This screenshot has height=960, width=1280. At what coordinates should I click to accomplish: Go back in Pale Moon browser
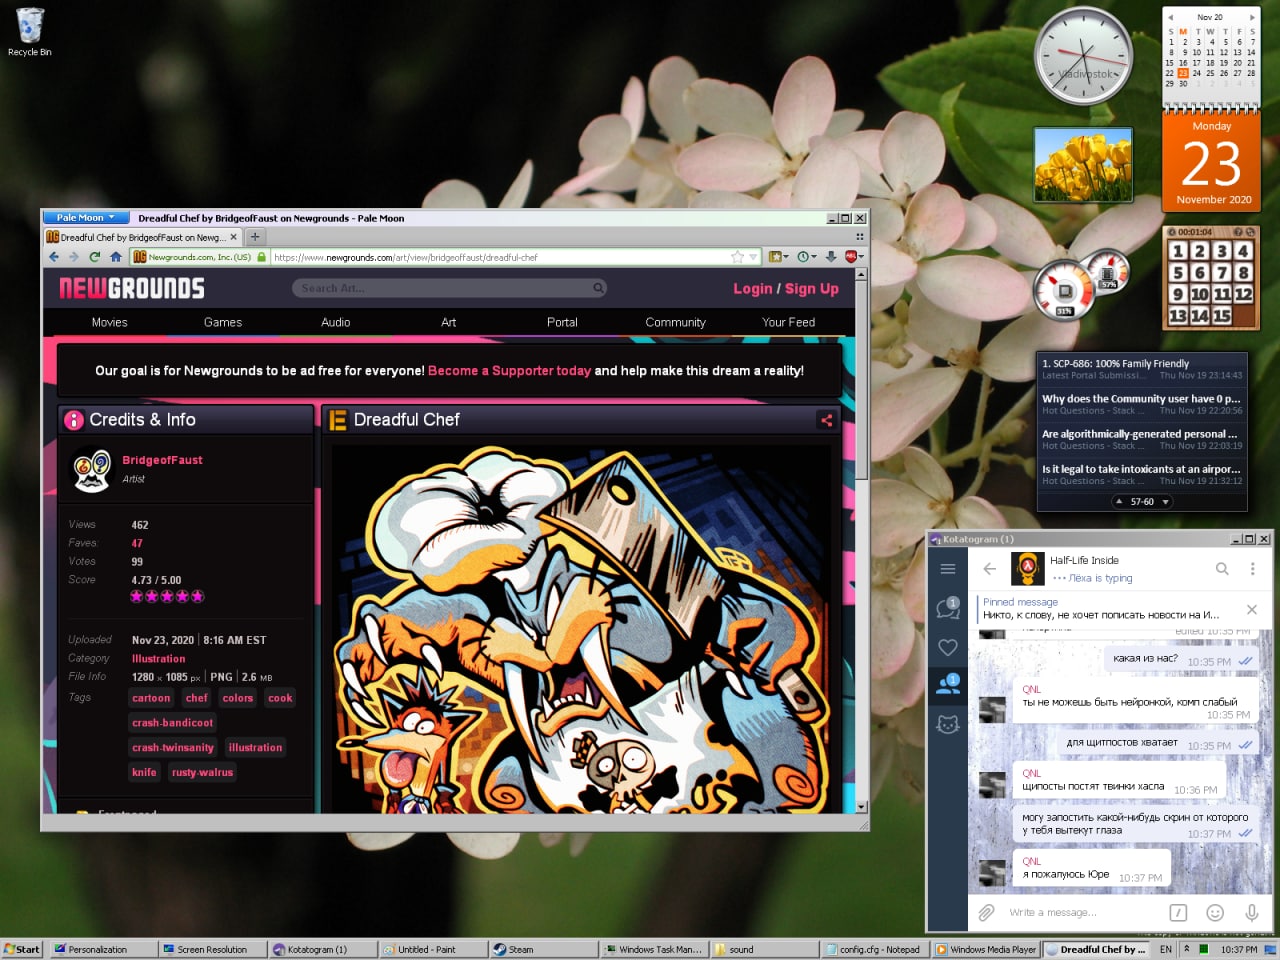coord(54,257)
